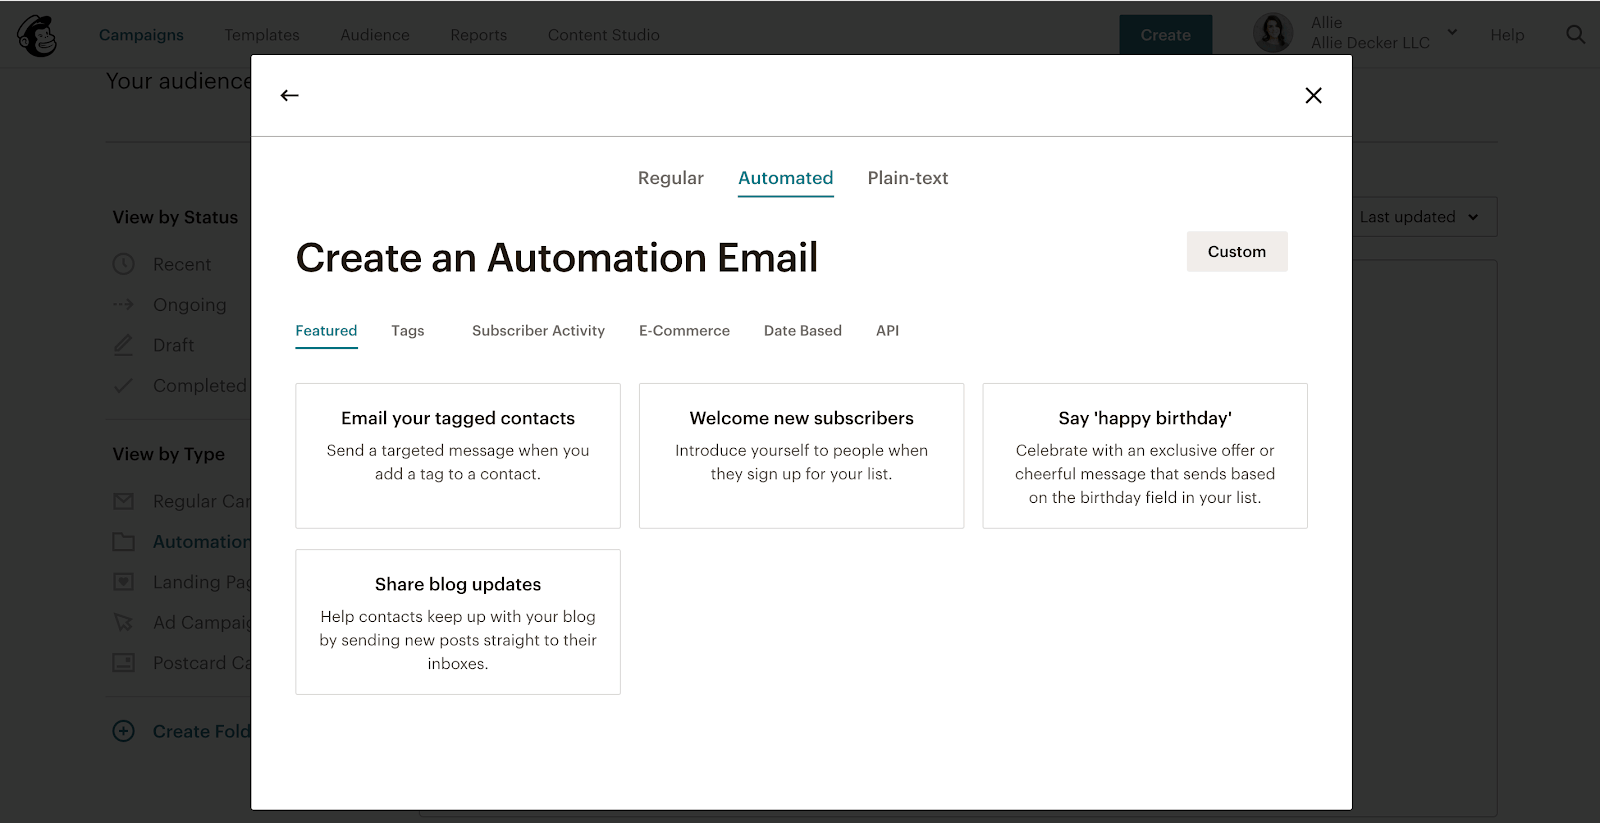
Task: Open the Date Based tab
Action: pyautogui.click(x=803, y=331)
